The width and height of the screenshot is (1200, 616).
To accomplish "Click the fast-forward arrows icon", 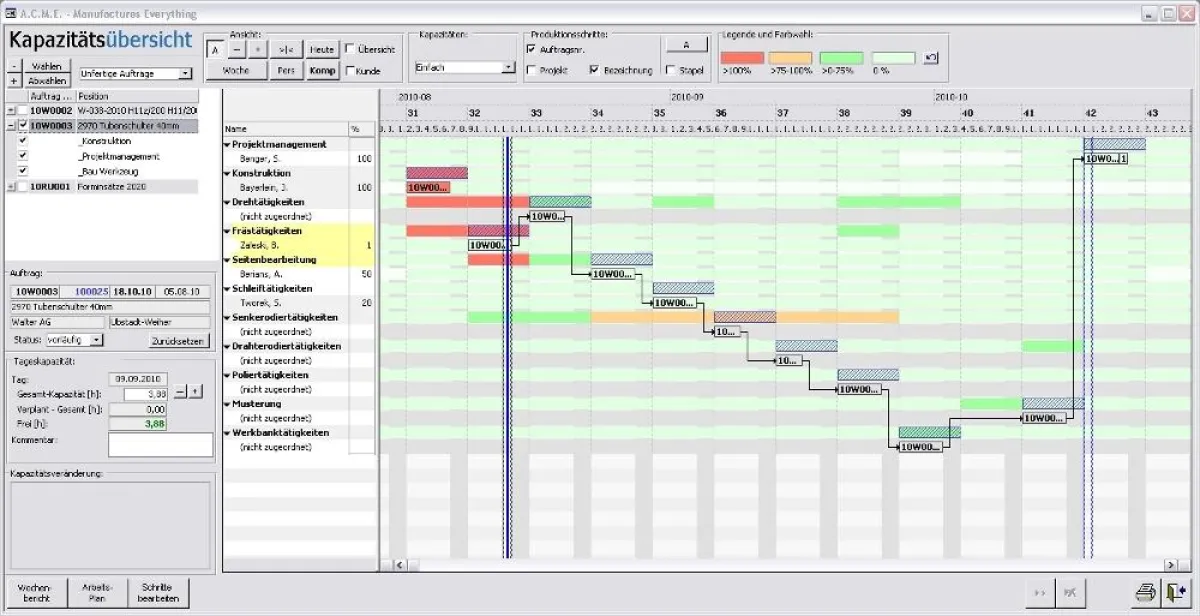I will (x=1040, y=593).
